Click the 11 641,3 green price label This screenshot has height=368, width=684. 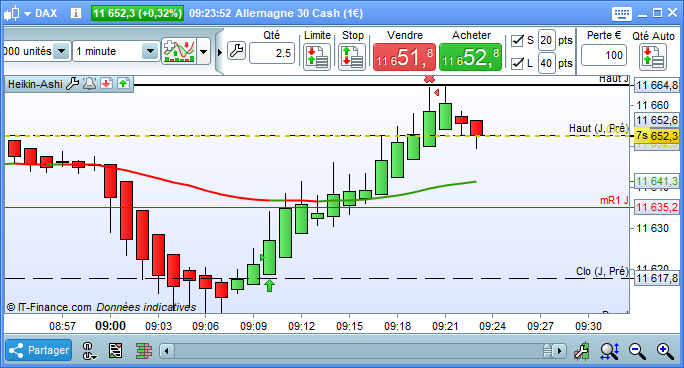tap(657, 181)
